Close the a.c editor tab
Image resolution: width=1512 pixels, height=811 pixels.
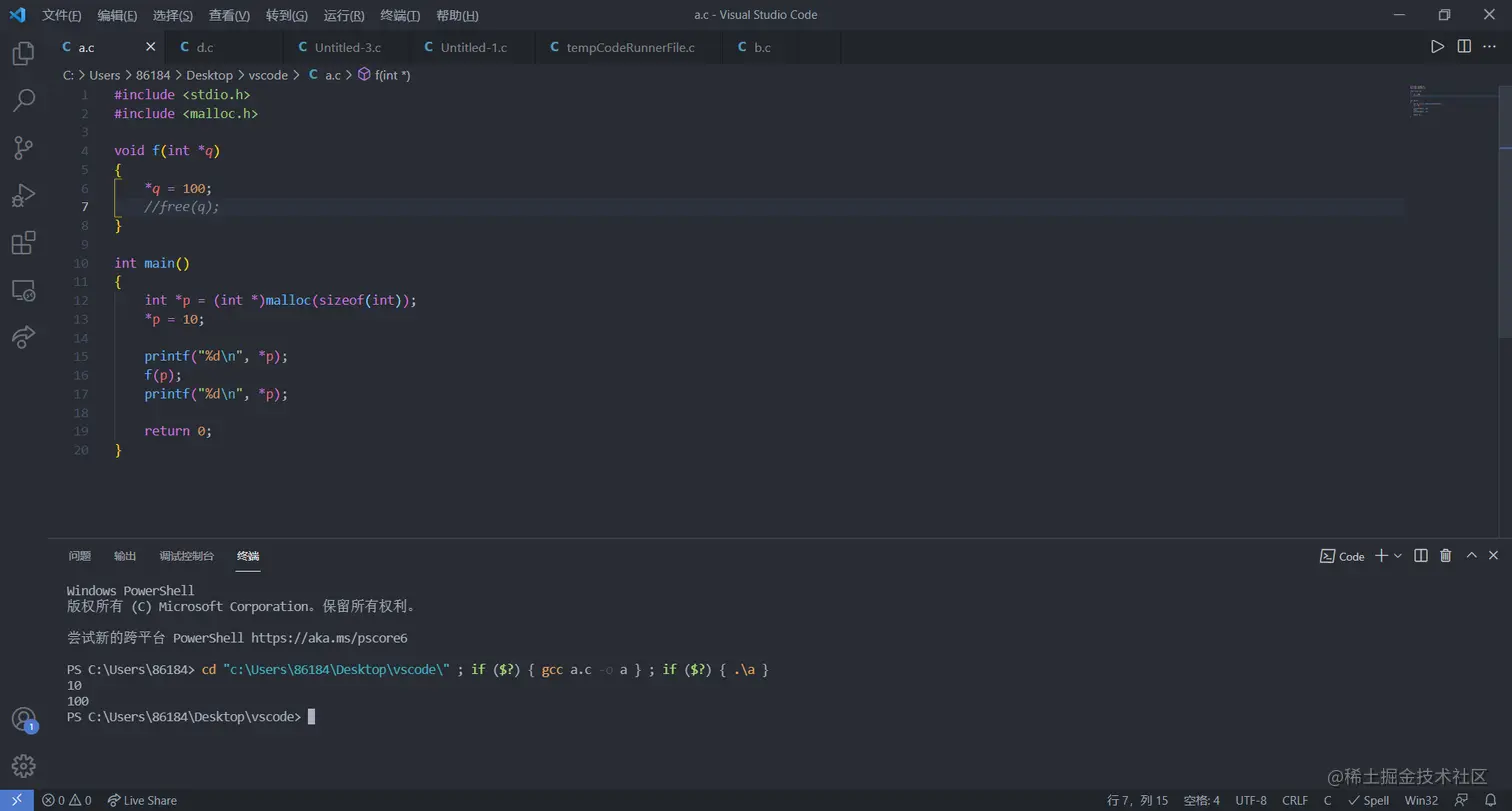point(151,47)
